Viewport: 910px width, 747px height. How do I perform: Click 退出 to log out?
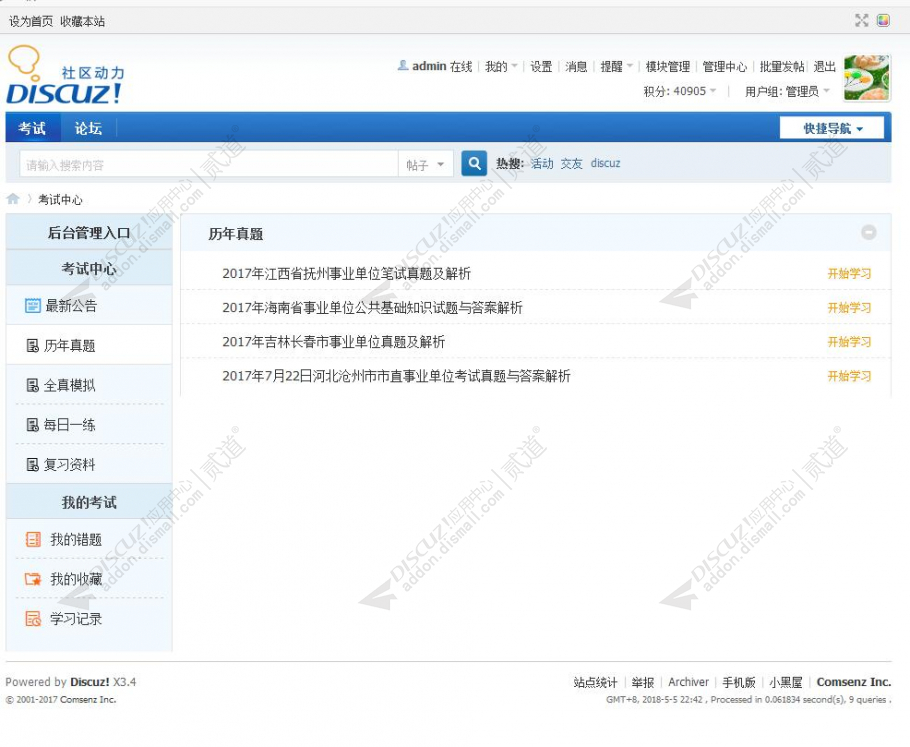824,67
